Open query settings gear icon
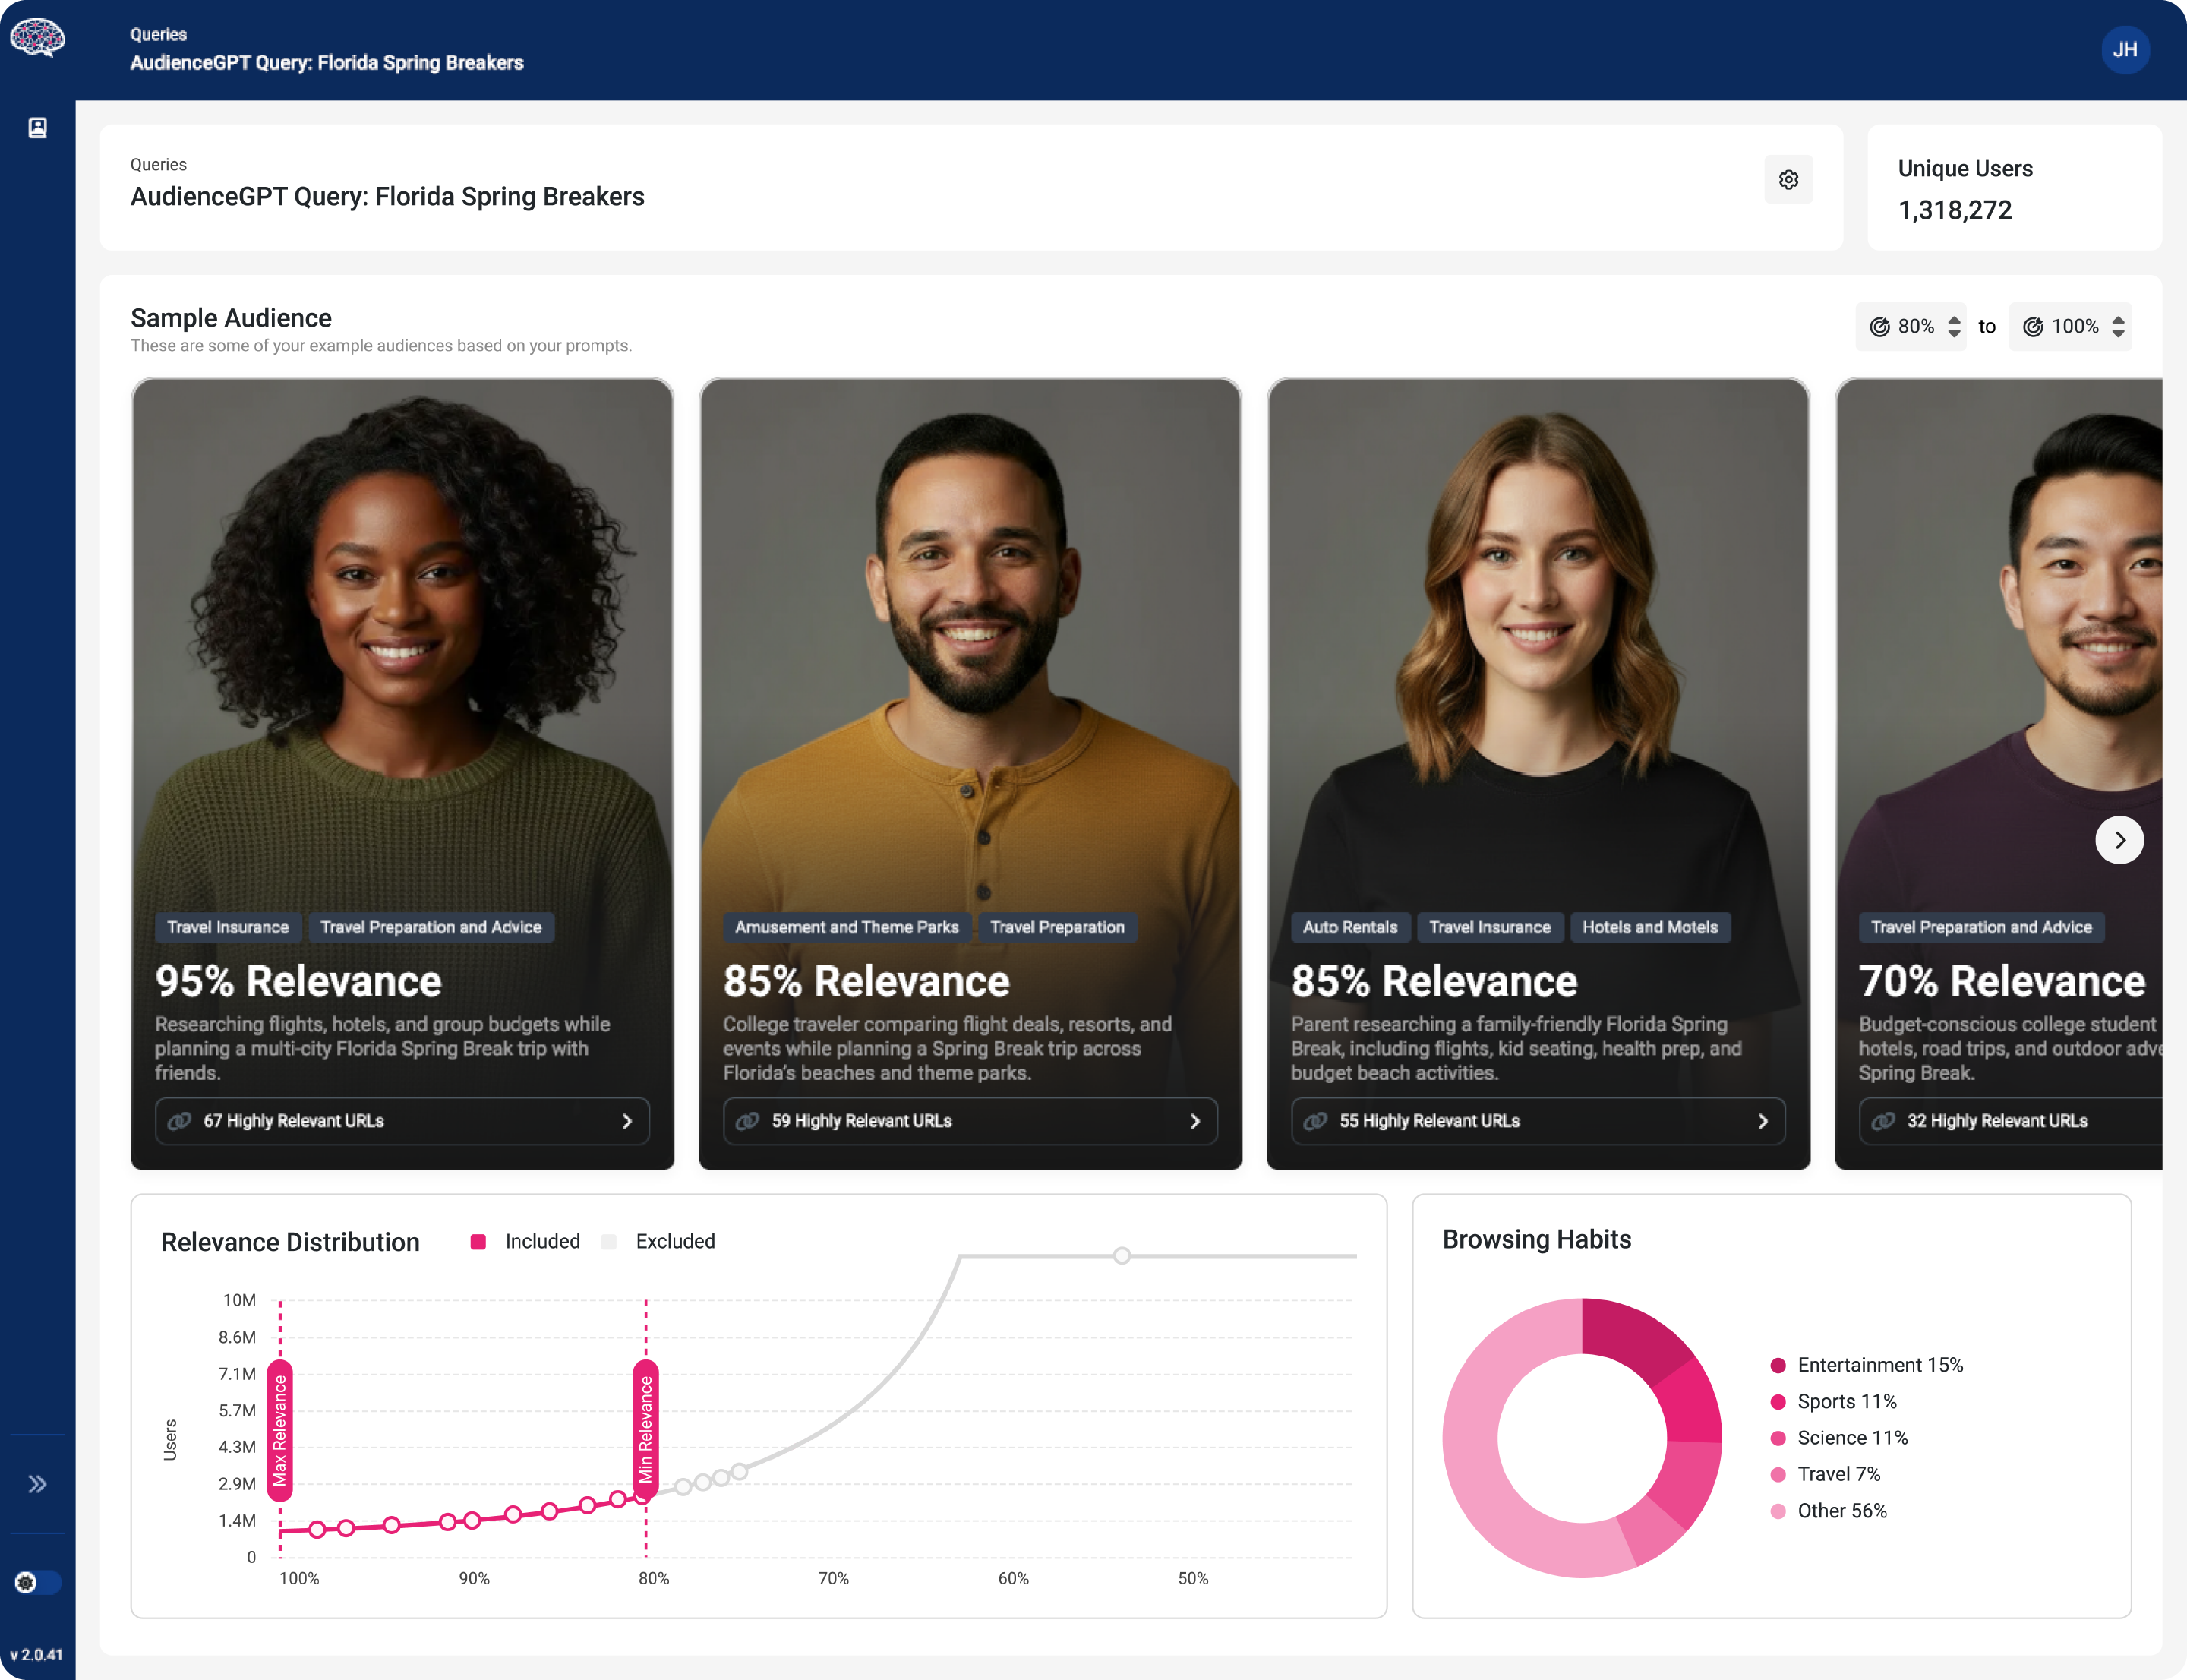This screenshot has height=1680, width=2187. tap(1788, 179)
